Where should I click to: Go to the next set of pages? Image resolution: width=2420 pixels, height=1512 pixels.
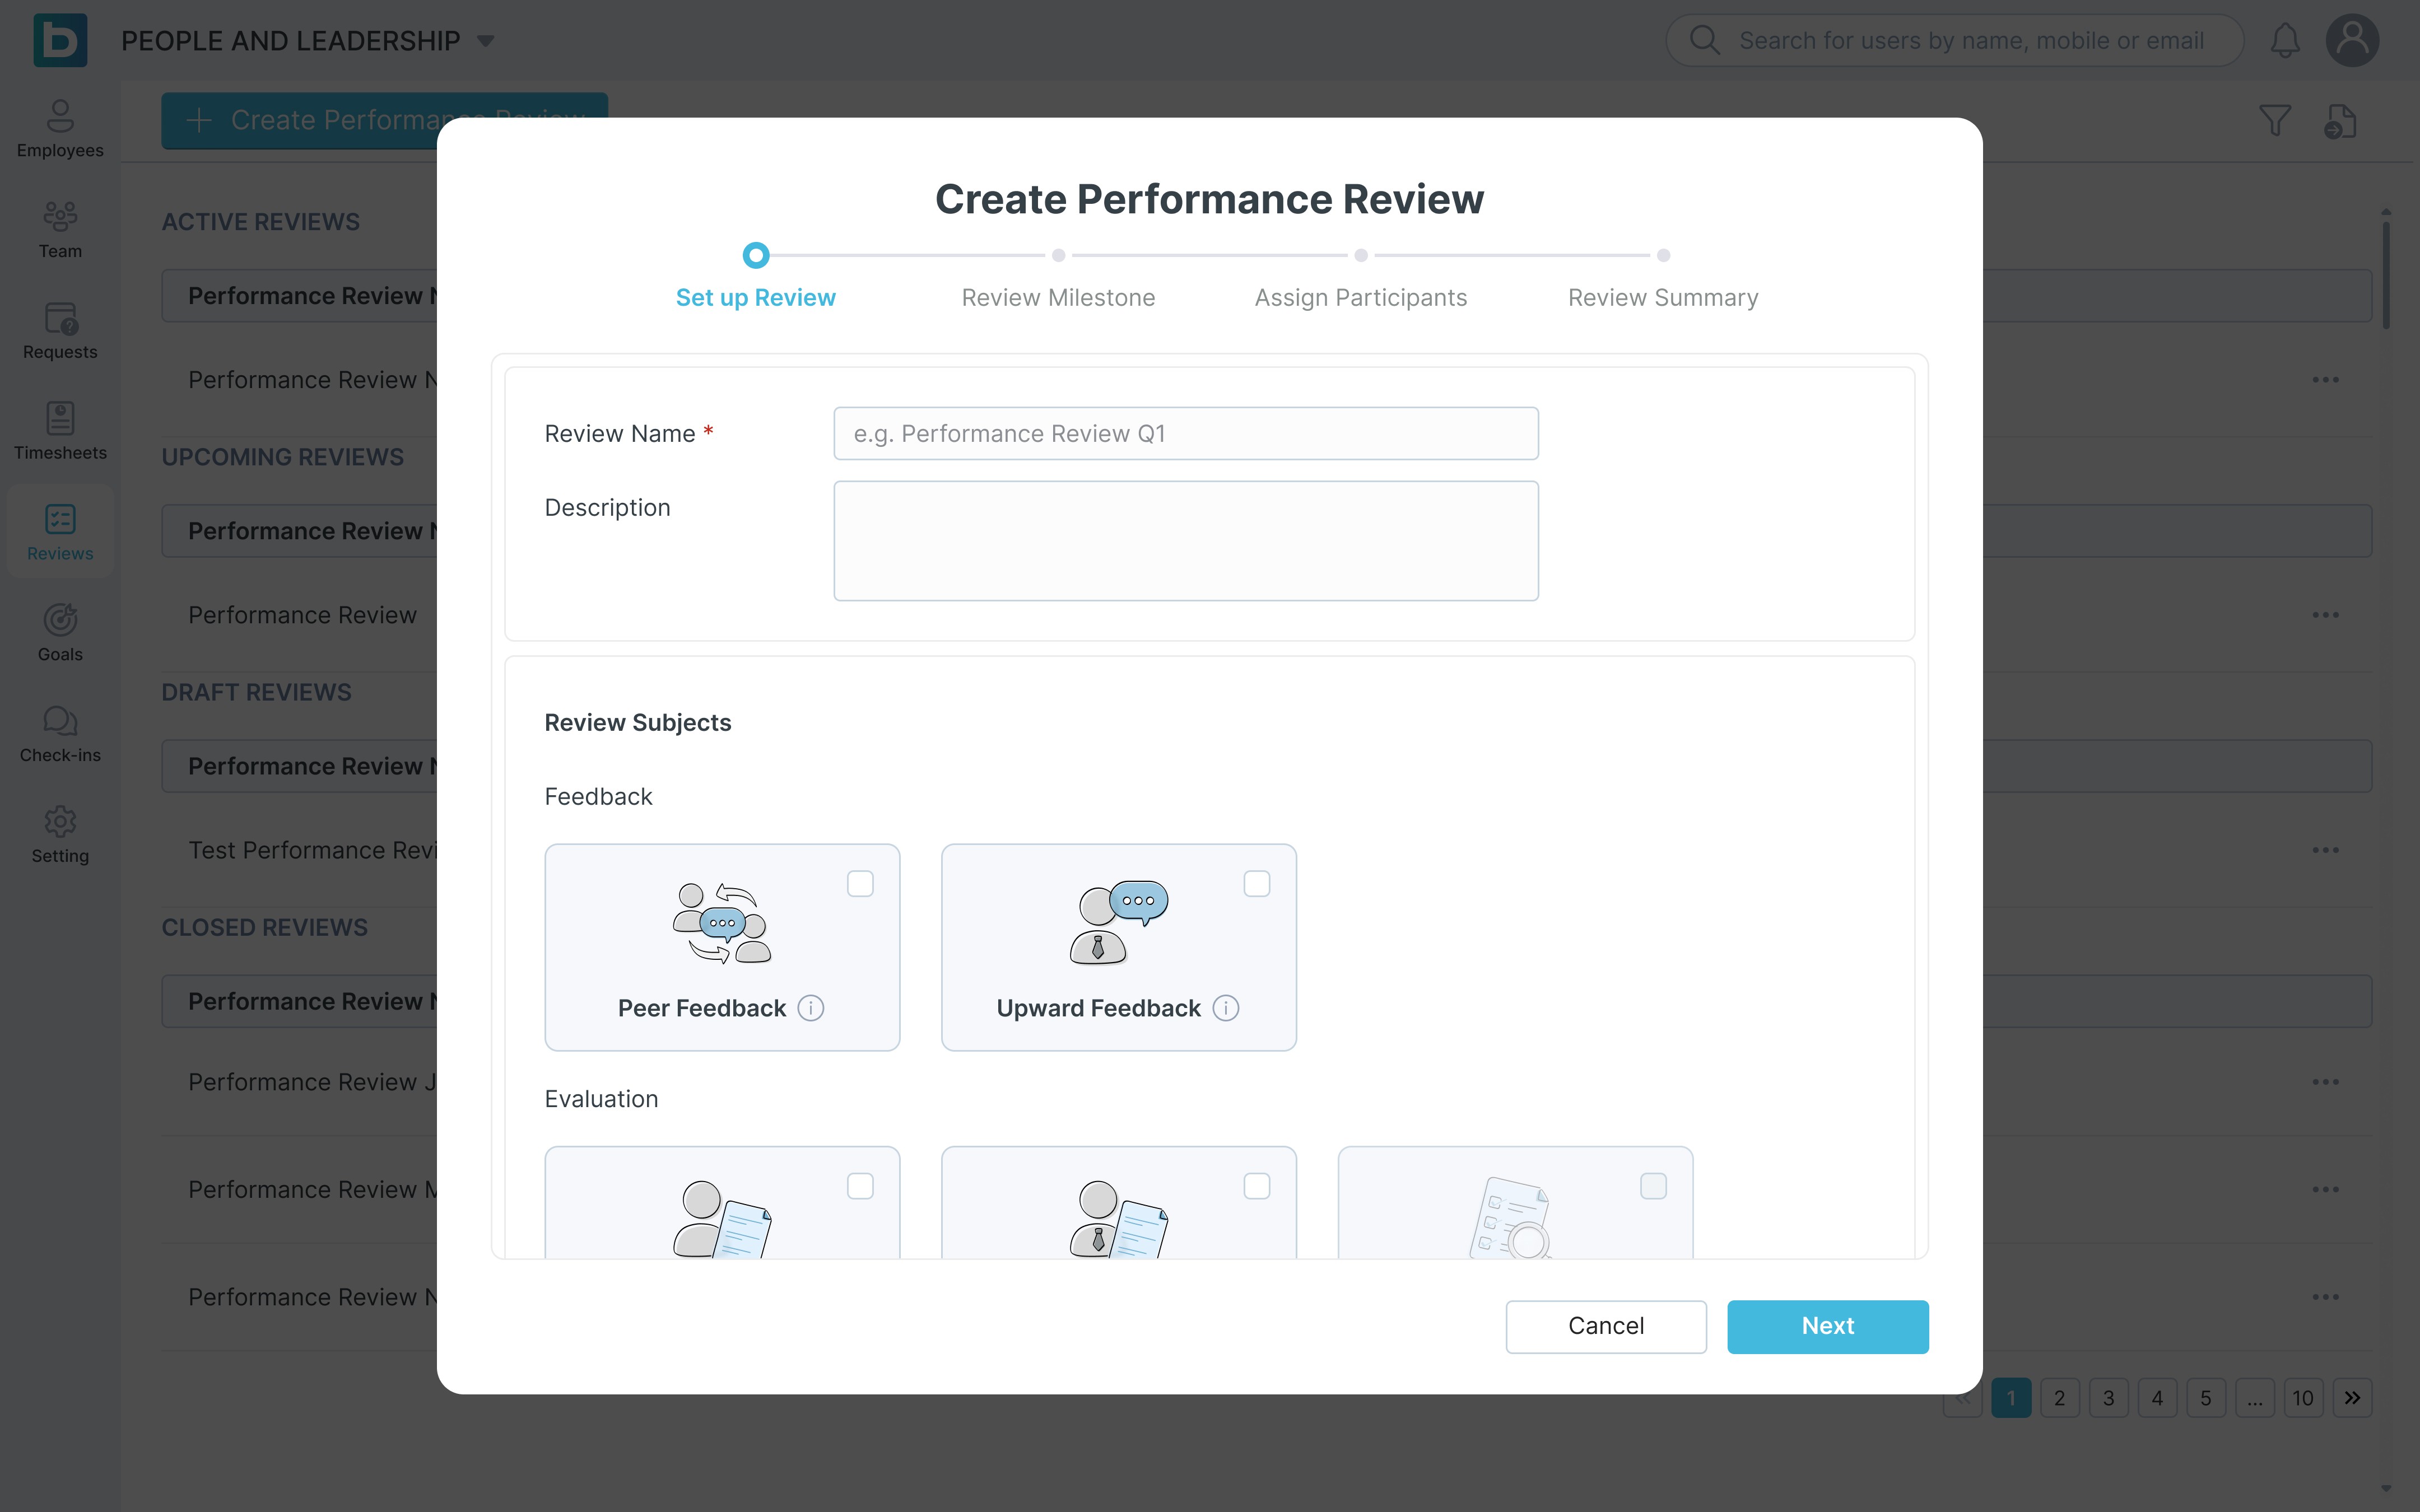click(x=2352, y=1398)
